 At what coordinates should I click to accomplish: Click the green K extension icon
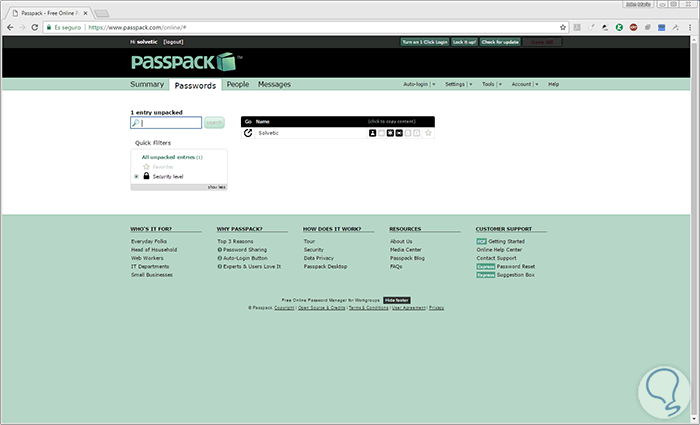click(x=619, y=27)
